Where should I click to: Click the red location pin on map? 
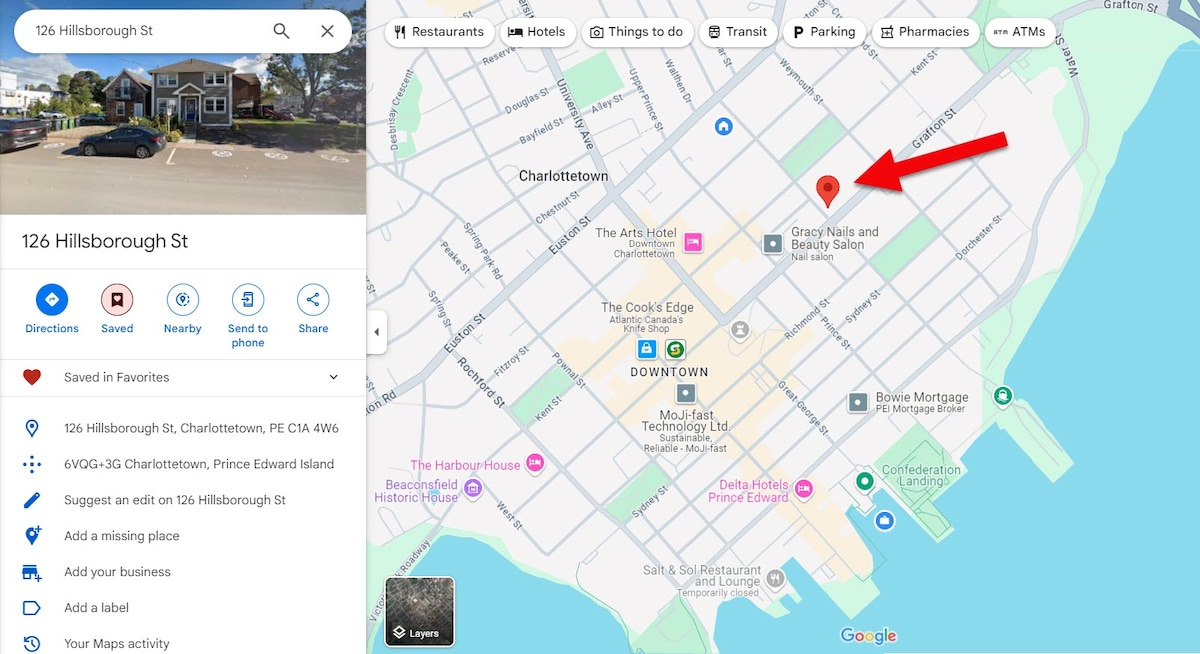[x=827, y=190]
